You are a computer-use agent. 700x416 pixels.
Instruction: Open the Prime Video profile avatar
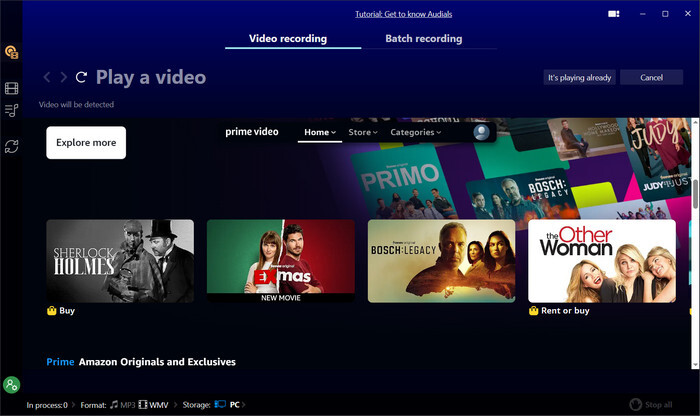point(482,132)
